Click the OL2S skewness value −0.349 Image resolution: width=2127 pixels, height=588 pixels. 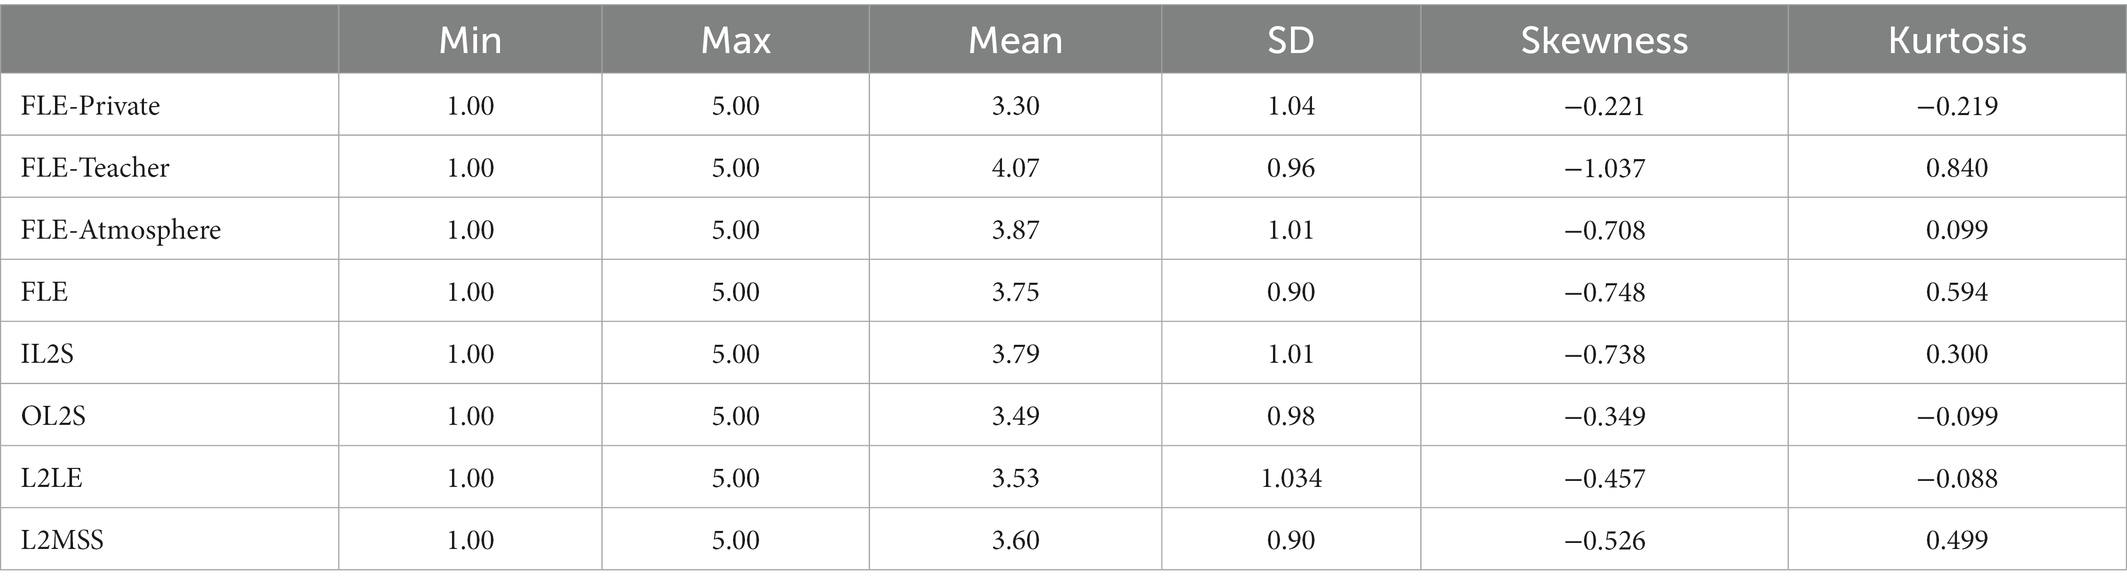[x=1604, y=416]
